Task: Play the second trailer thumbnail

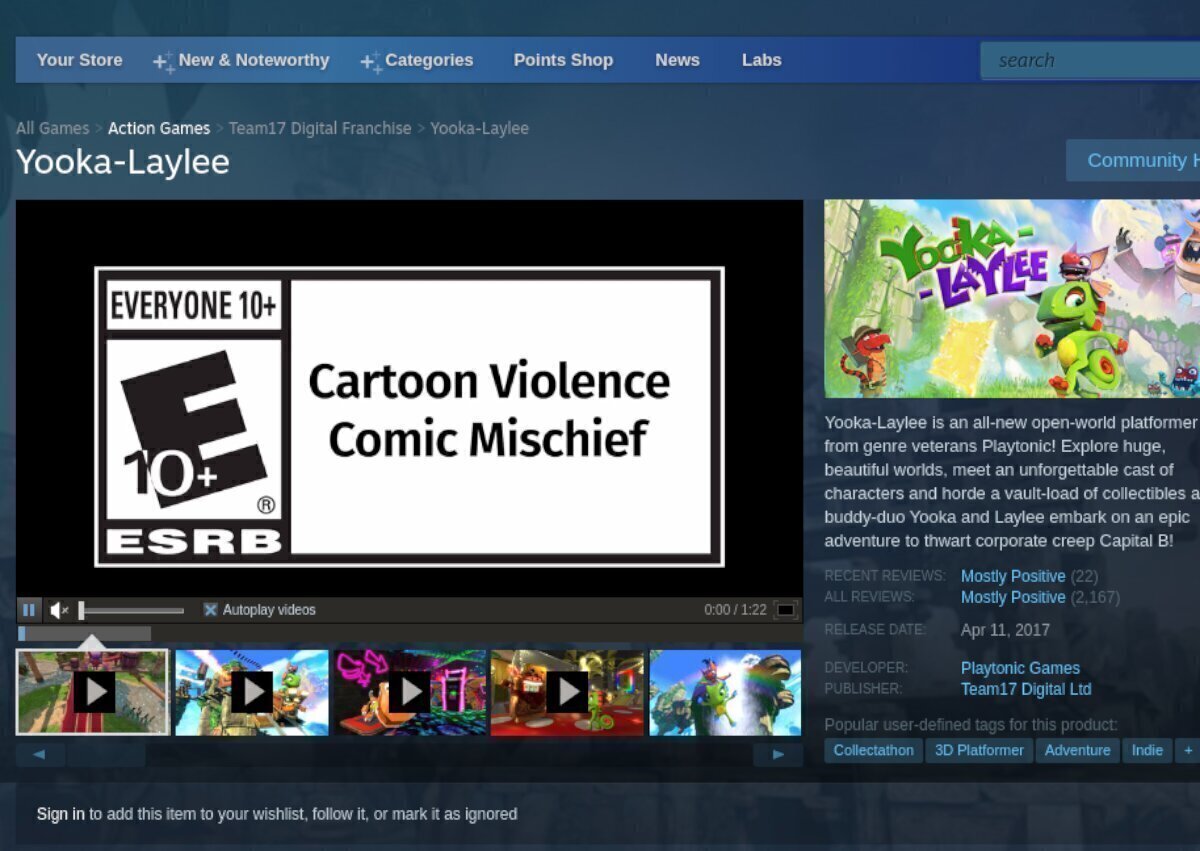Action: pyautogui.click(x=252, y=692)
